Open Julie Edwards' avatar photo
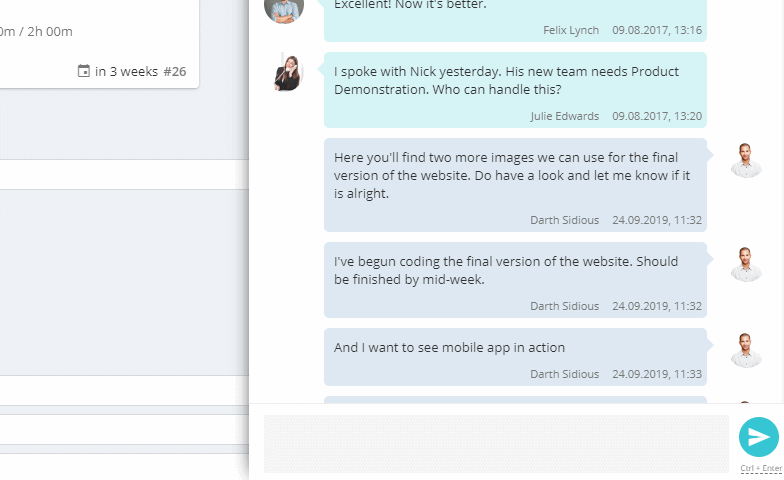784x480 pixels. click(x=288, y=72)
